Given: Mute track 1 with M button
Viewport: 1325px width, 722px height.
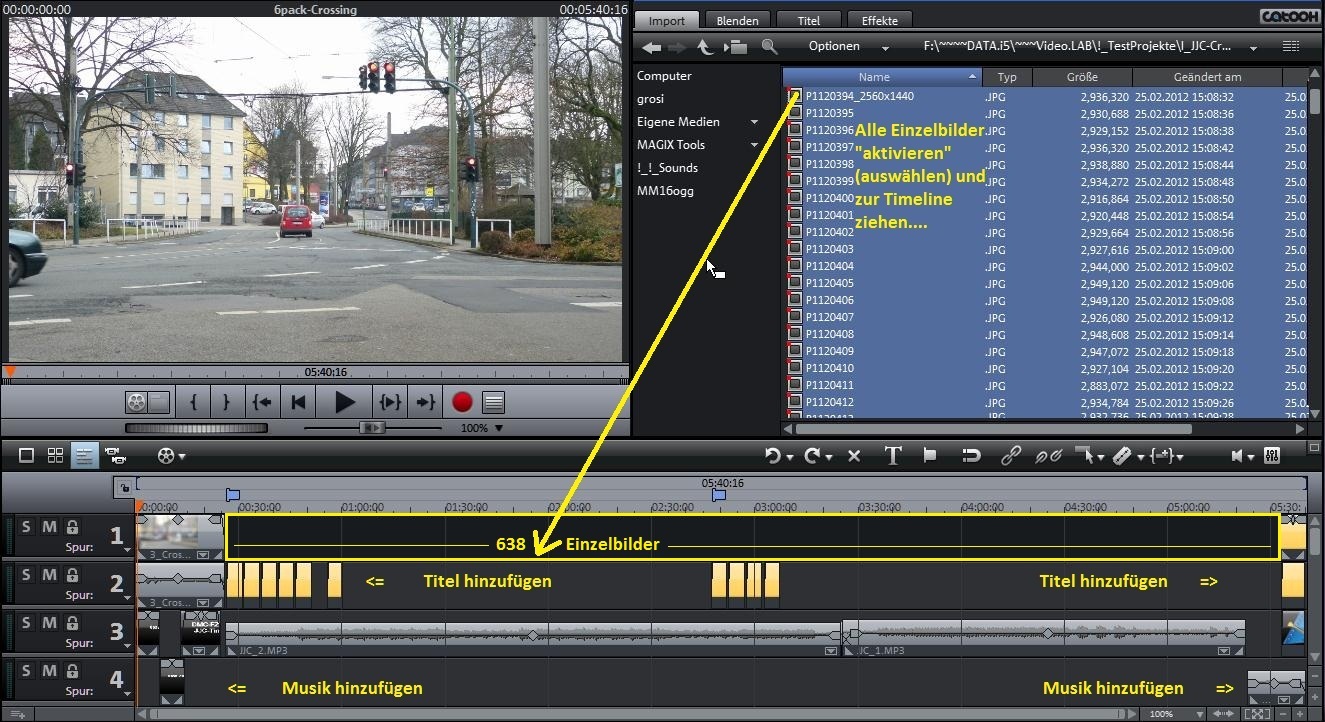Looking at the screenshot, I should 49,526.
